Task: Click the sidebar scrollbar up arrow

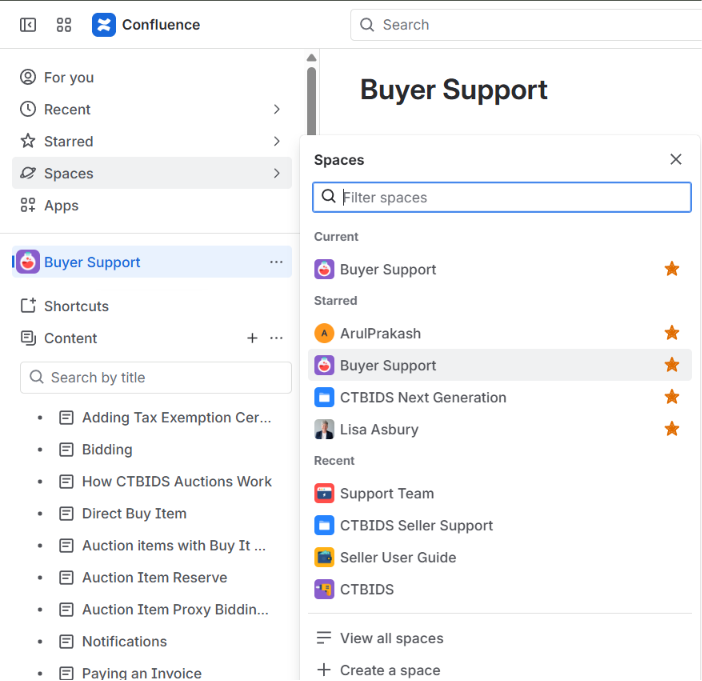Action: click(x=312, y=58)
